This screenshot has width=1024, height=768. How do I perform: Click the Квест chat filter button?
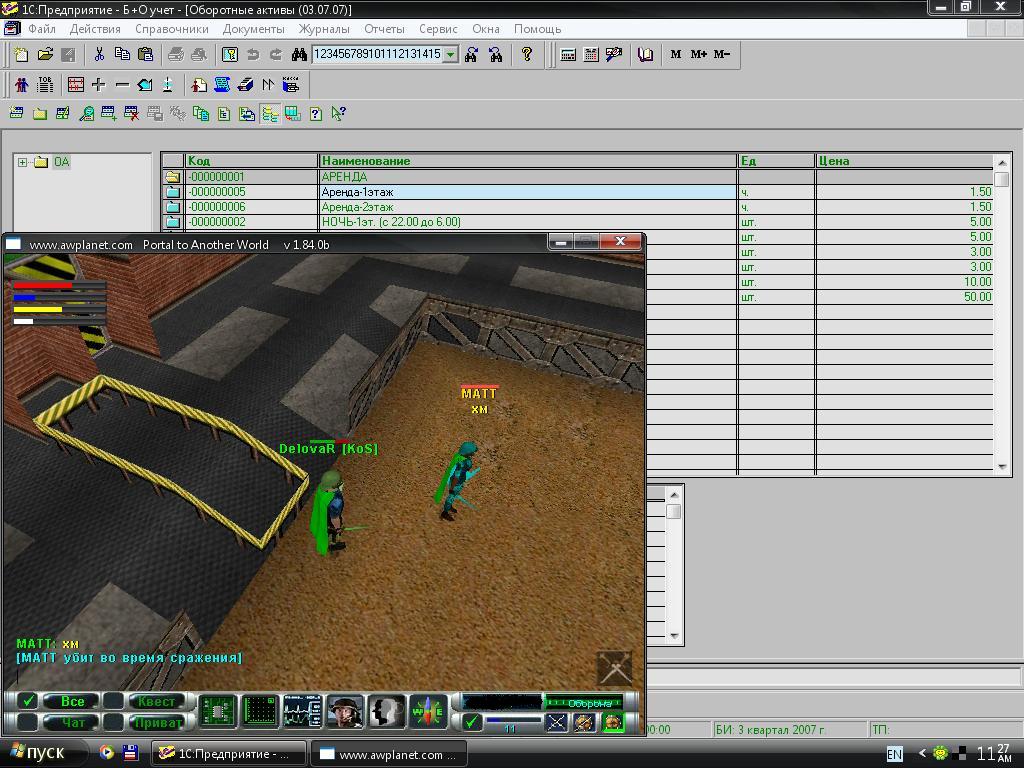157,701
